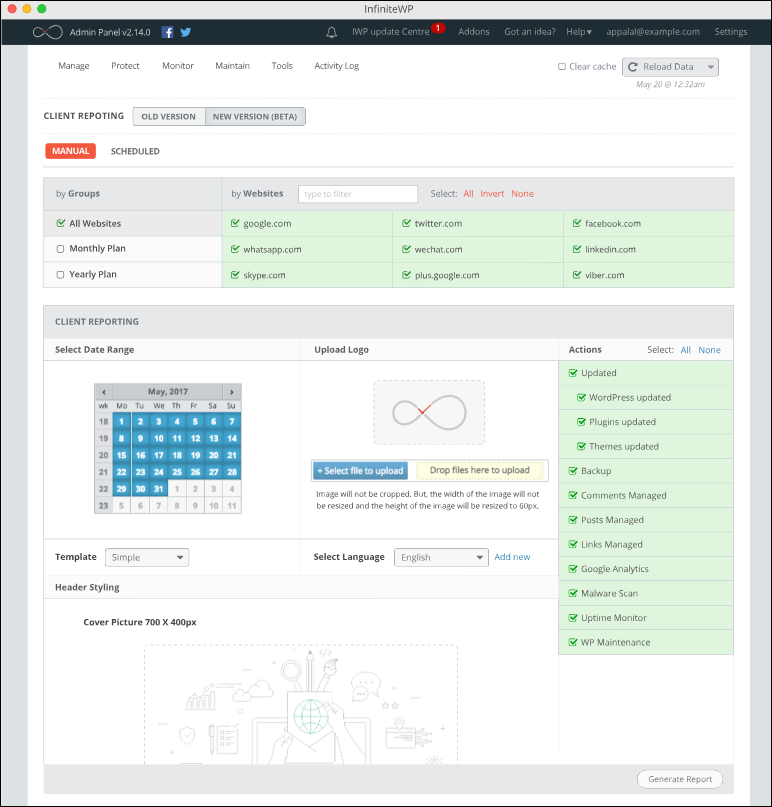
Task: Expand the Reload Data dropdown arrow
Action: pyautogui.click(x=709, y=67)
